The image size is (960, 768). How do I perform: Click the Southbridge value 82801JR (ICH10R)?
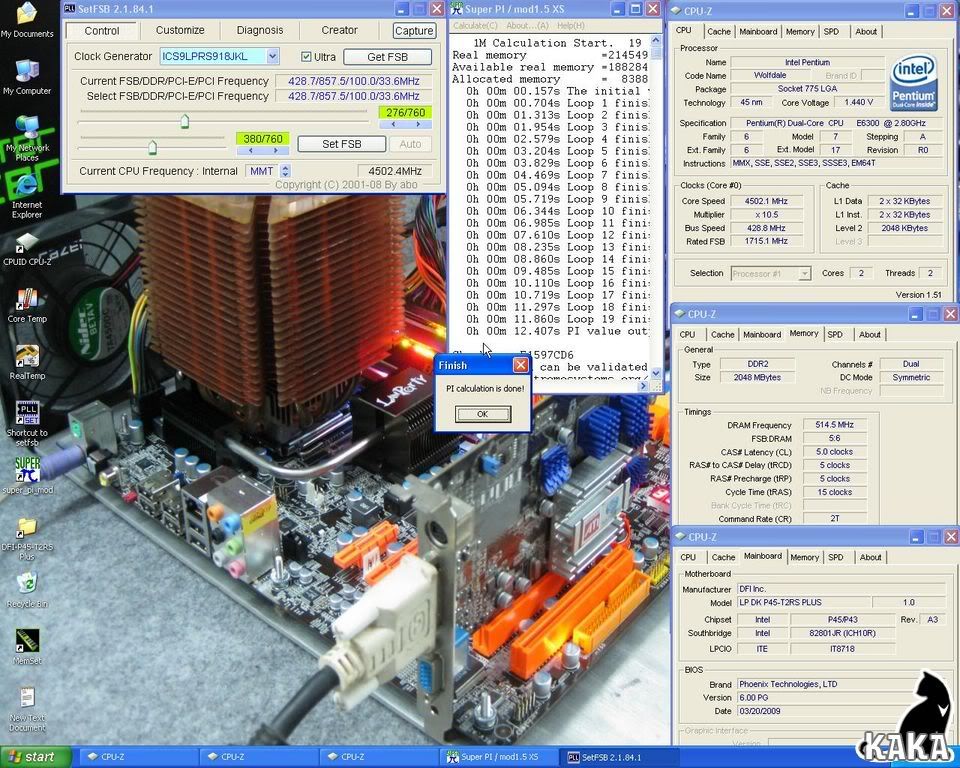coord(842,633)
